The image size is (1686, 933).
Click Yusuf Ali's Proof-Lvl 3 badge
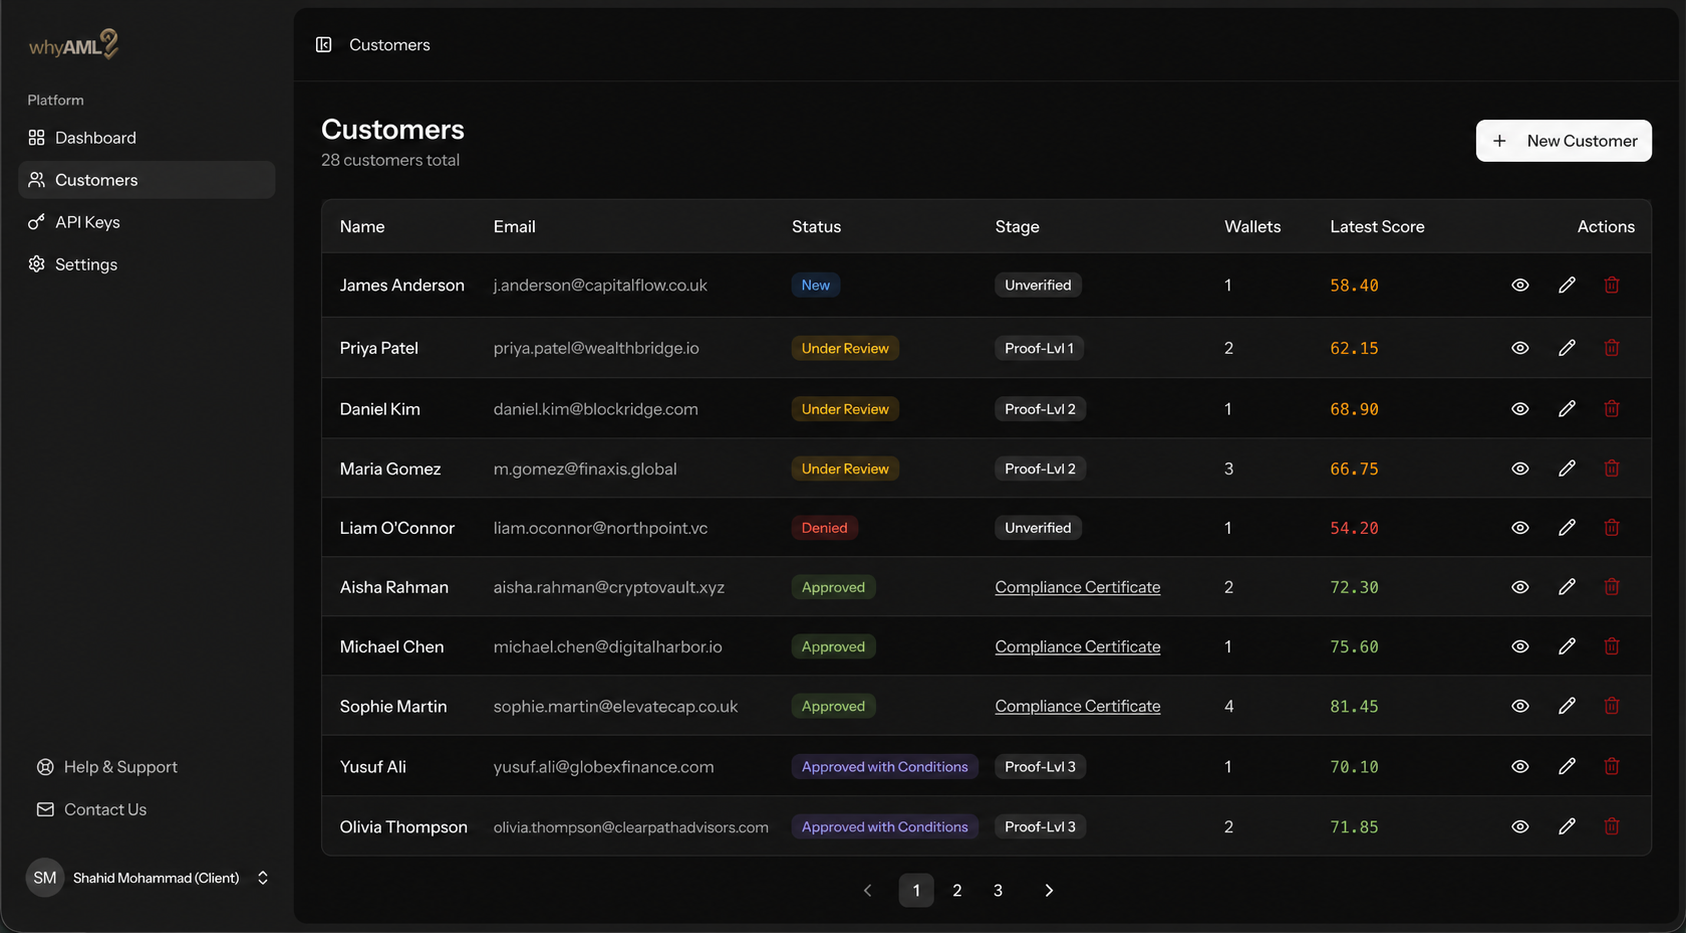1040,767
